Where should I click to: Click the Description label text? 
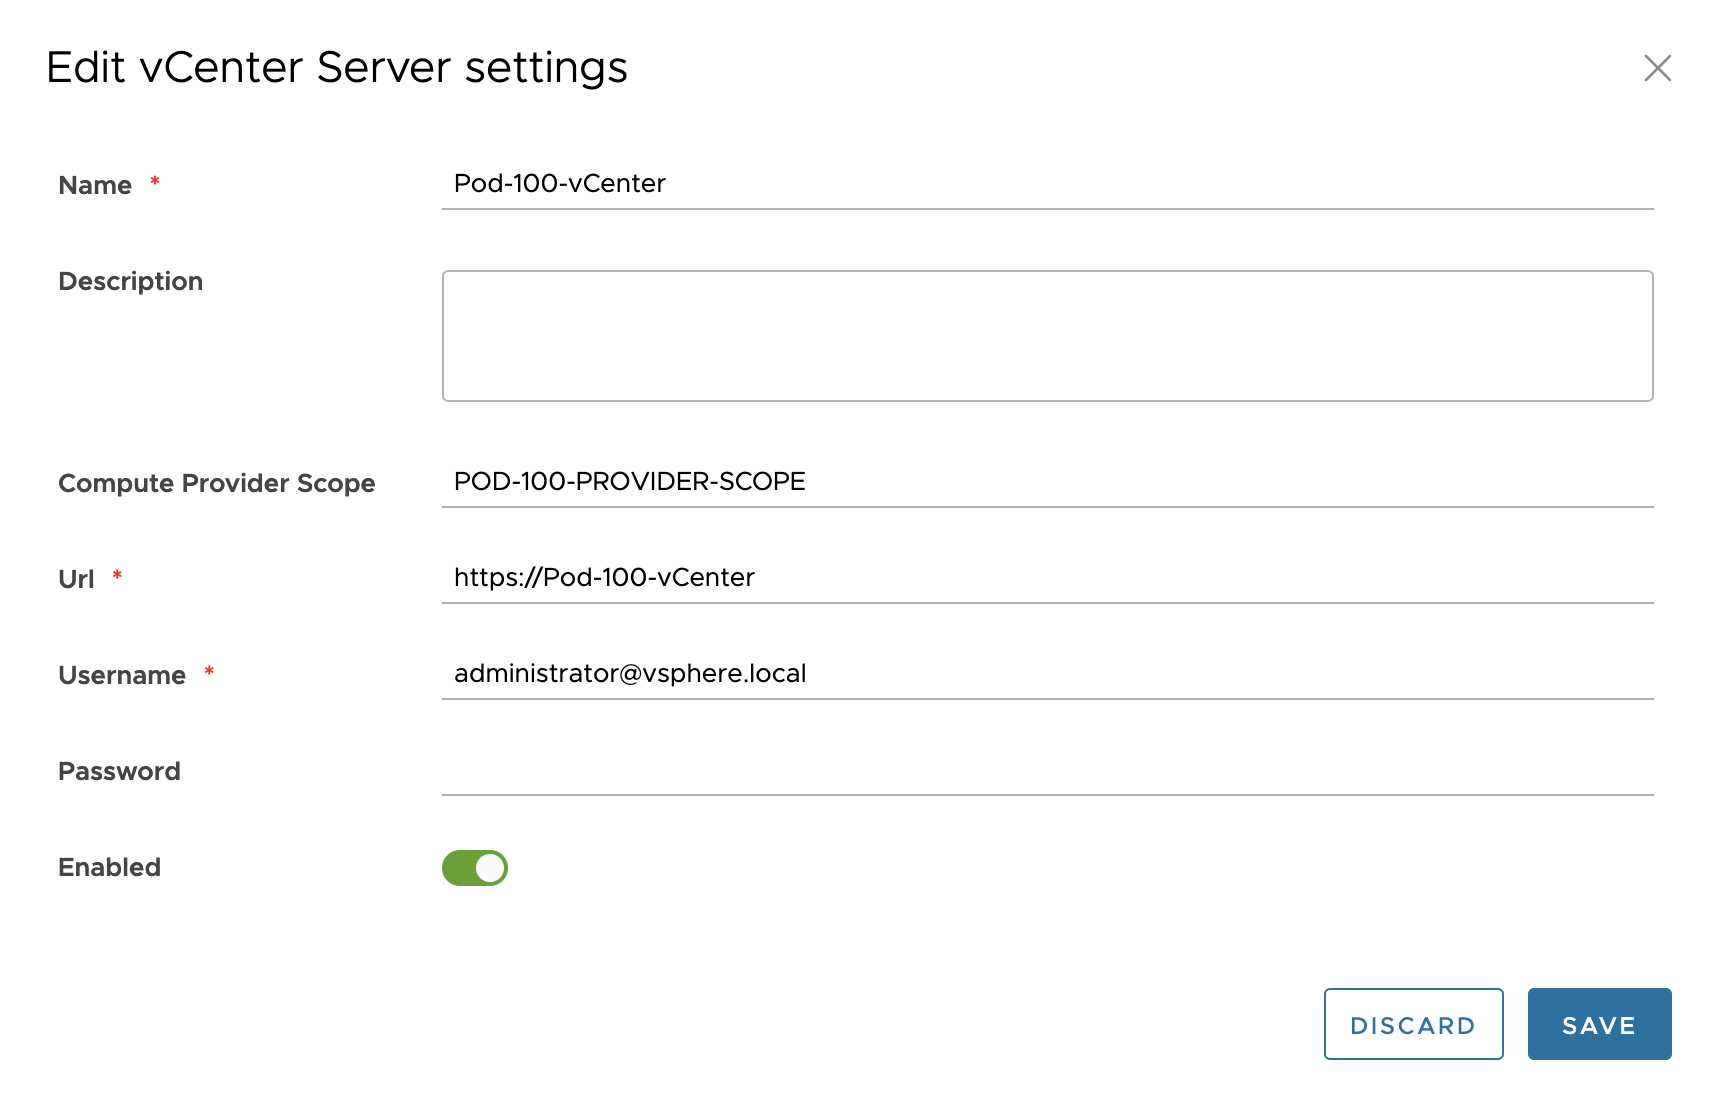click(130, 282)
